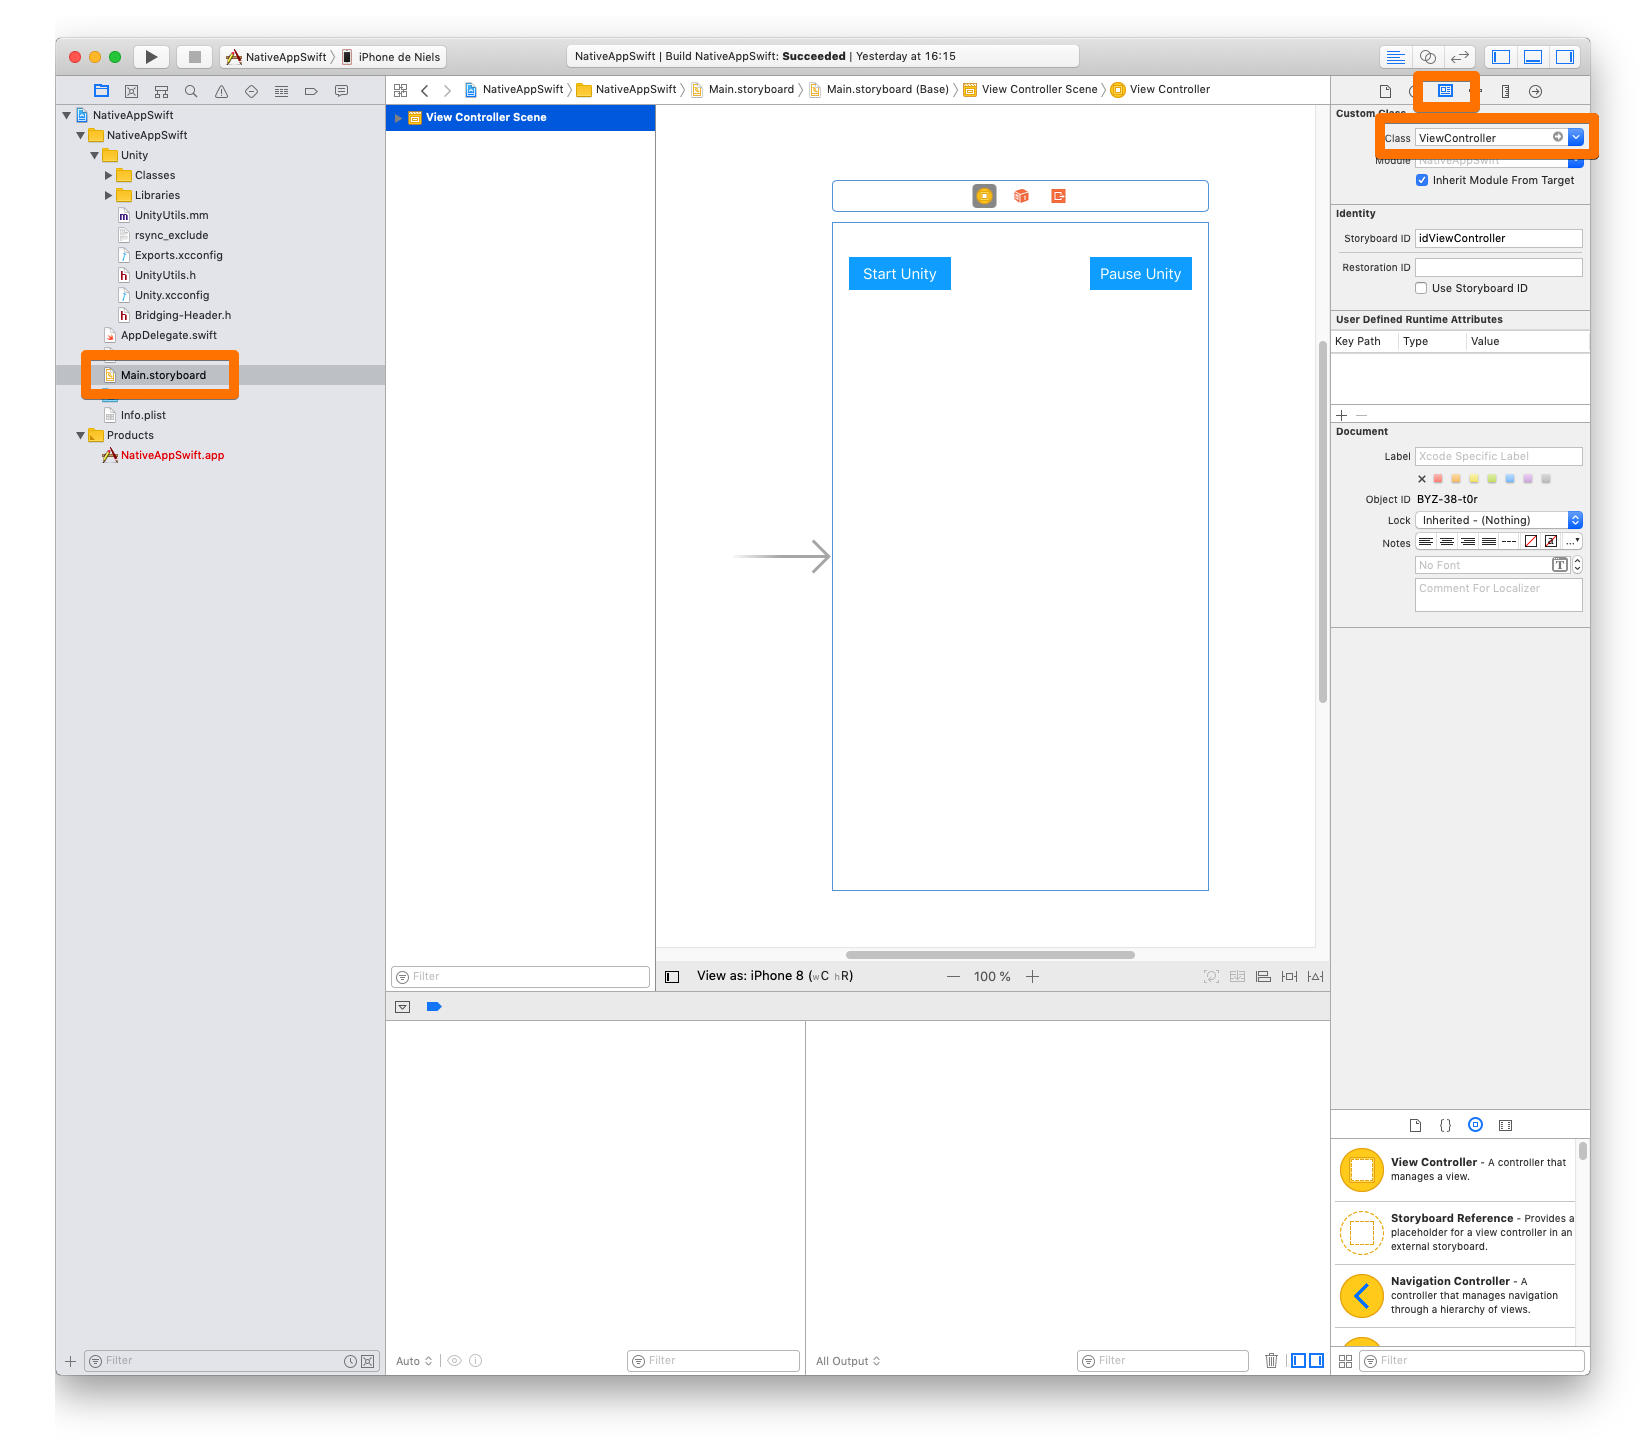Open the Connections inspector arrow icon

pyautogui.click(x=1535, y=91)
